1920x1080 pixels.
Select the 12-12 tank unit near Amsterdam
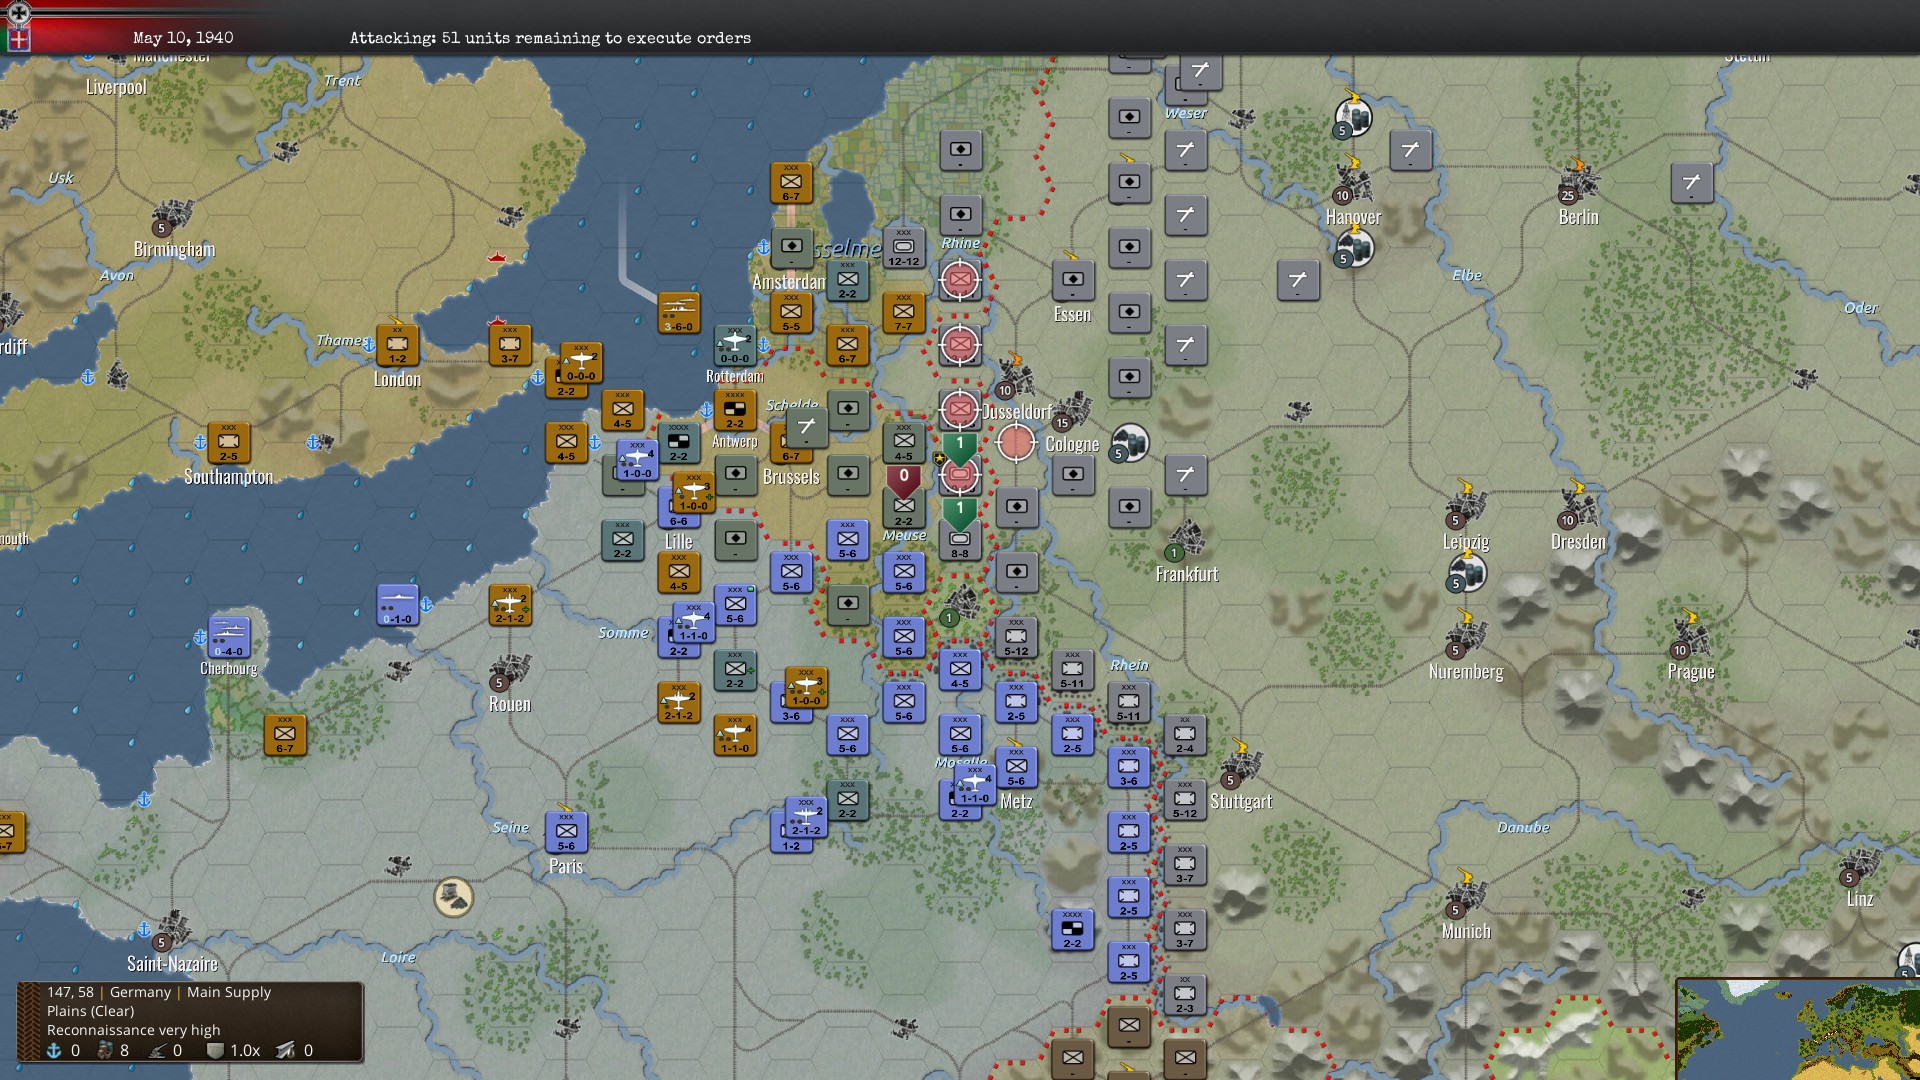pyautogui.click(x=903, y=247)
